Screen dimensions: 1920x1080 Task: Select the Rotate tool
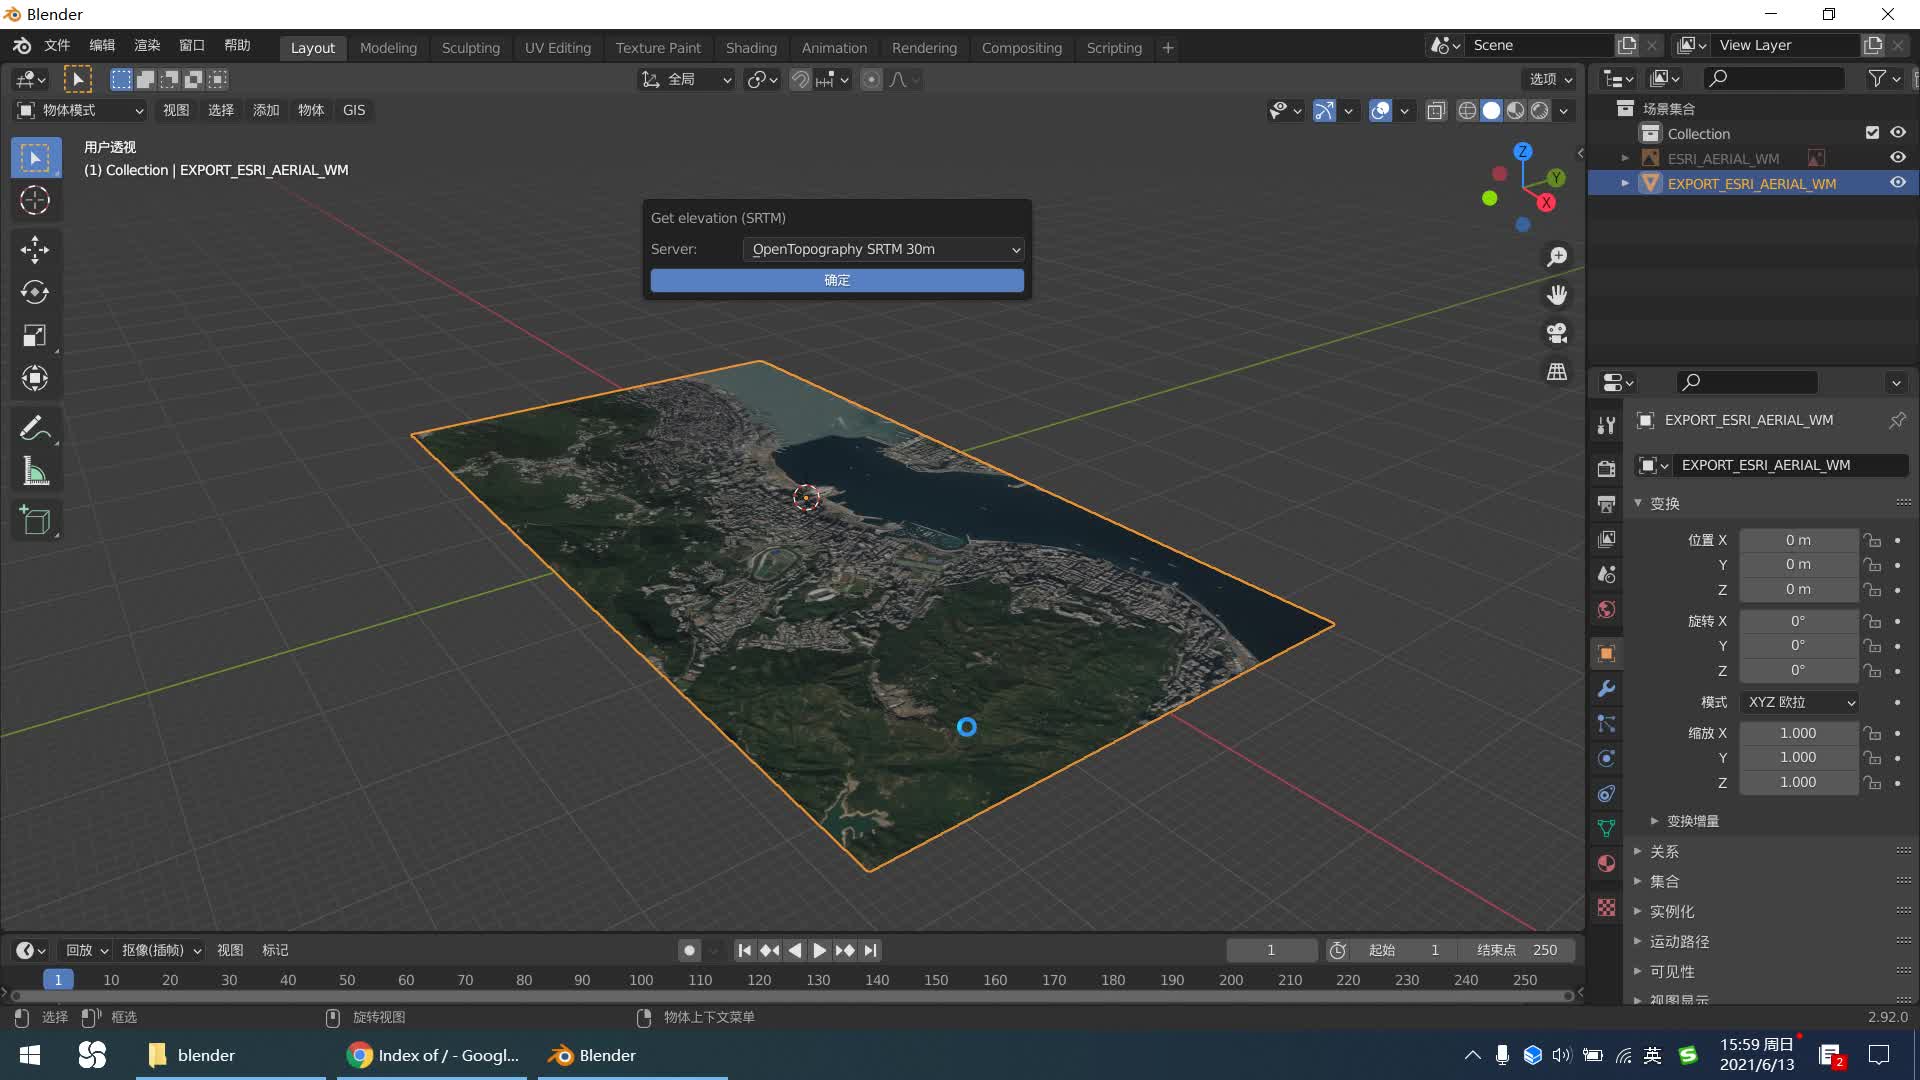click(x=35, y=292)
